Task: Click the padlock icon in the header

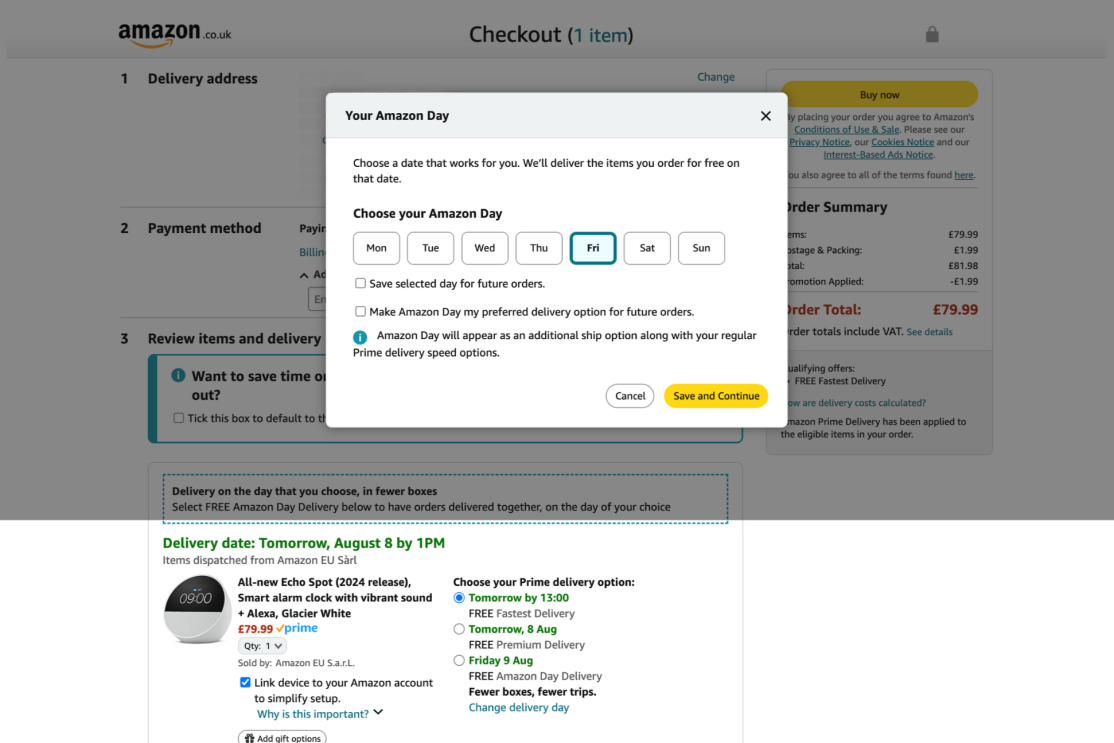Action: click(x=931, y=33)
